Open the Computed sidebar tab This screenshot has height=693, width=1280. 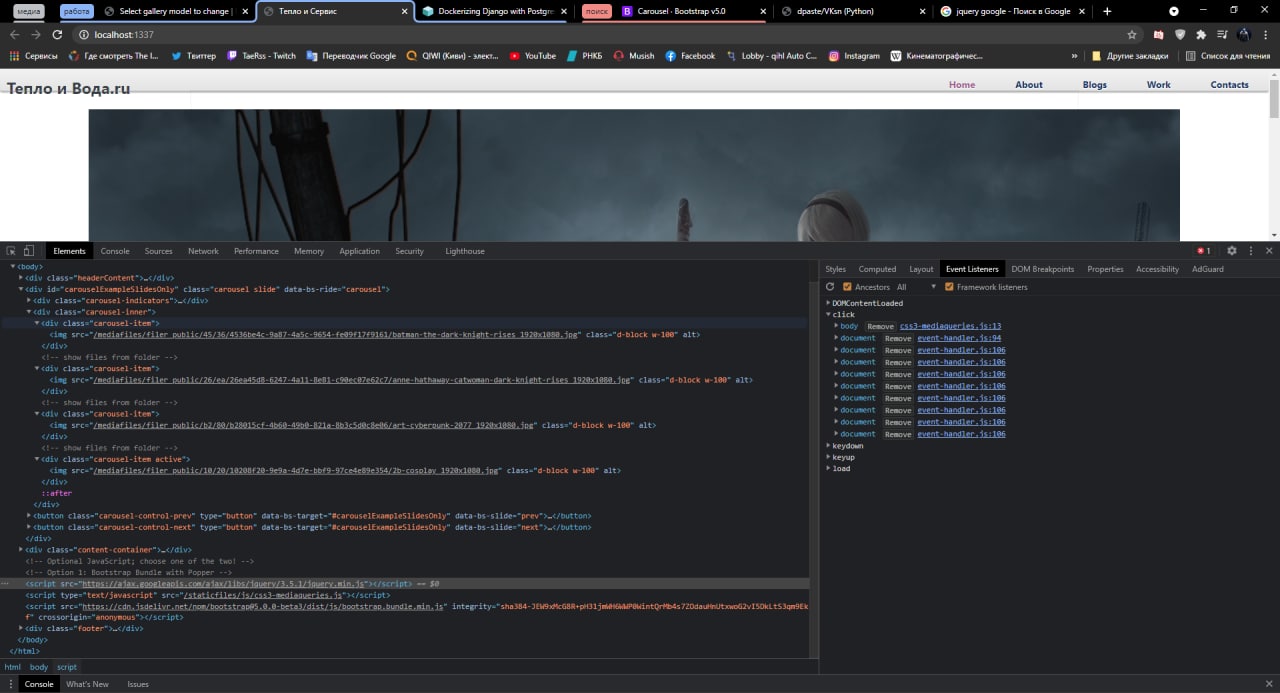877,269
